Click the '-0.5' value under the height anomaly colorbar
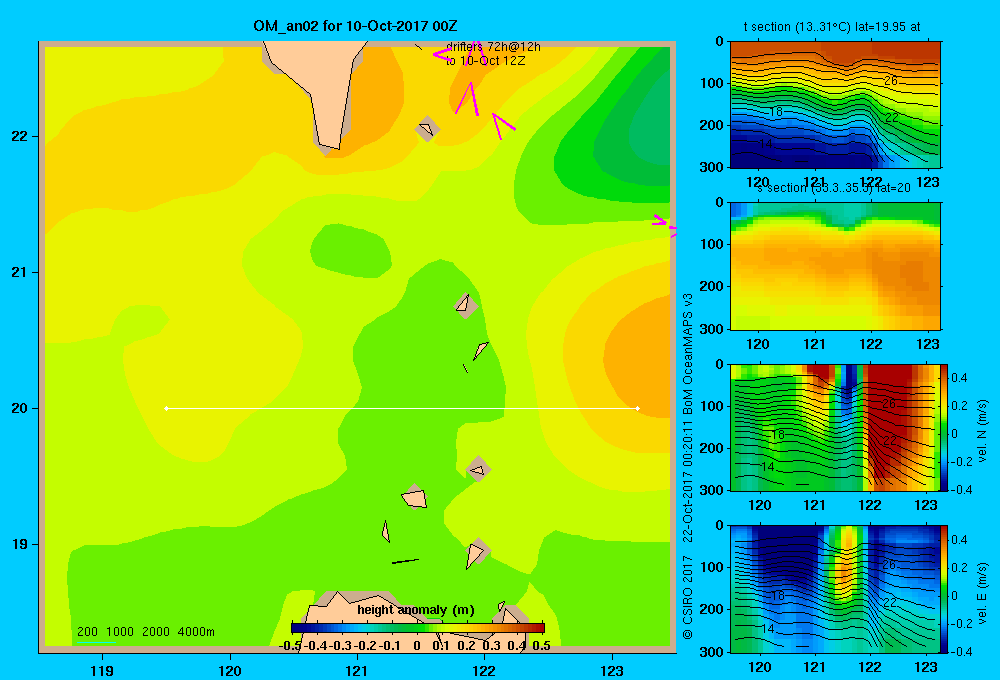The height and width of the screenshot is (680, 1000). [x=291, y=646]
